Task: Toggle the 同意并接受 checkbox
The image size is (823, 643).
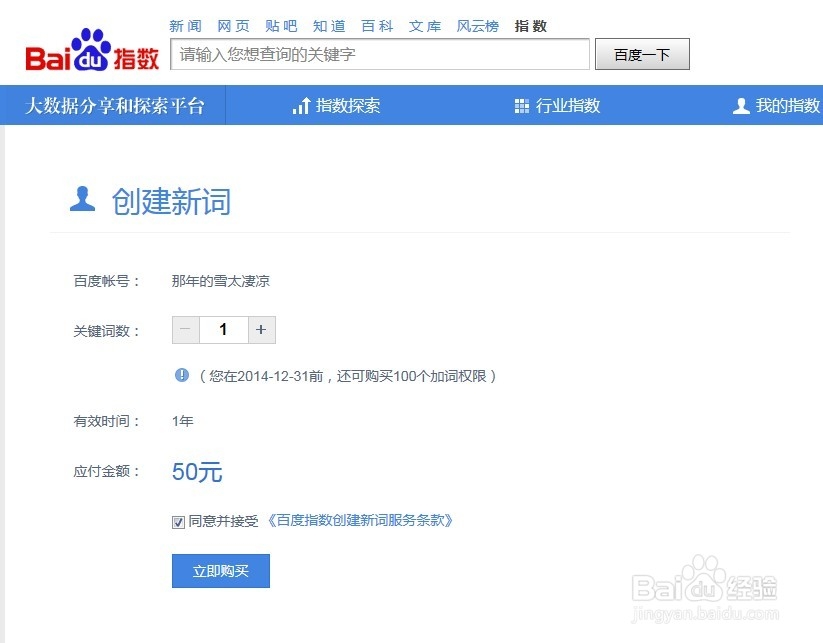Action: [178, 522]
